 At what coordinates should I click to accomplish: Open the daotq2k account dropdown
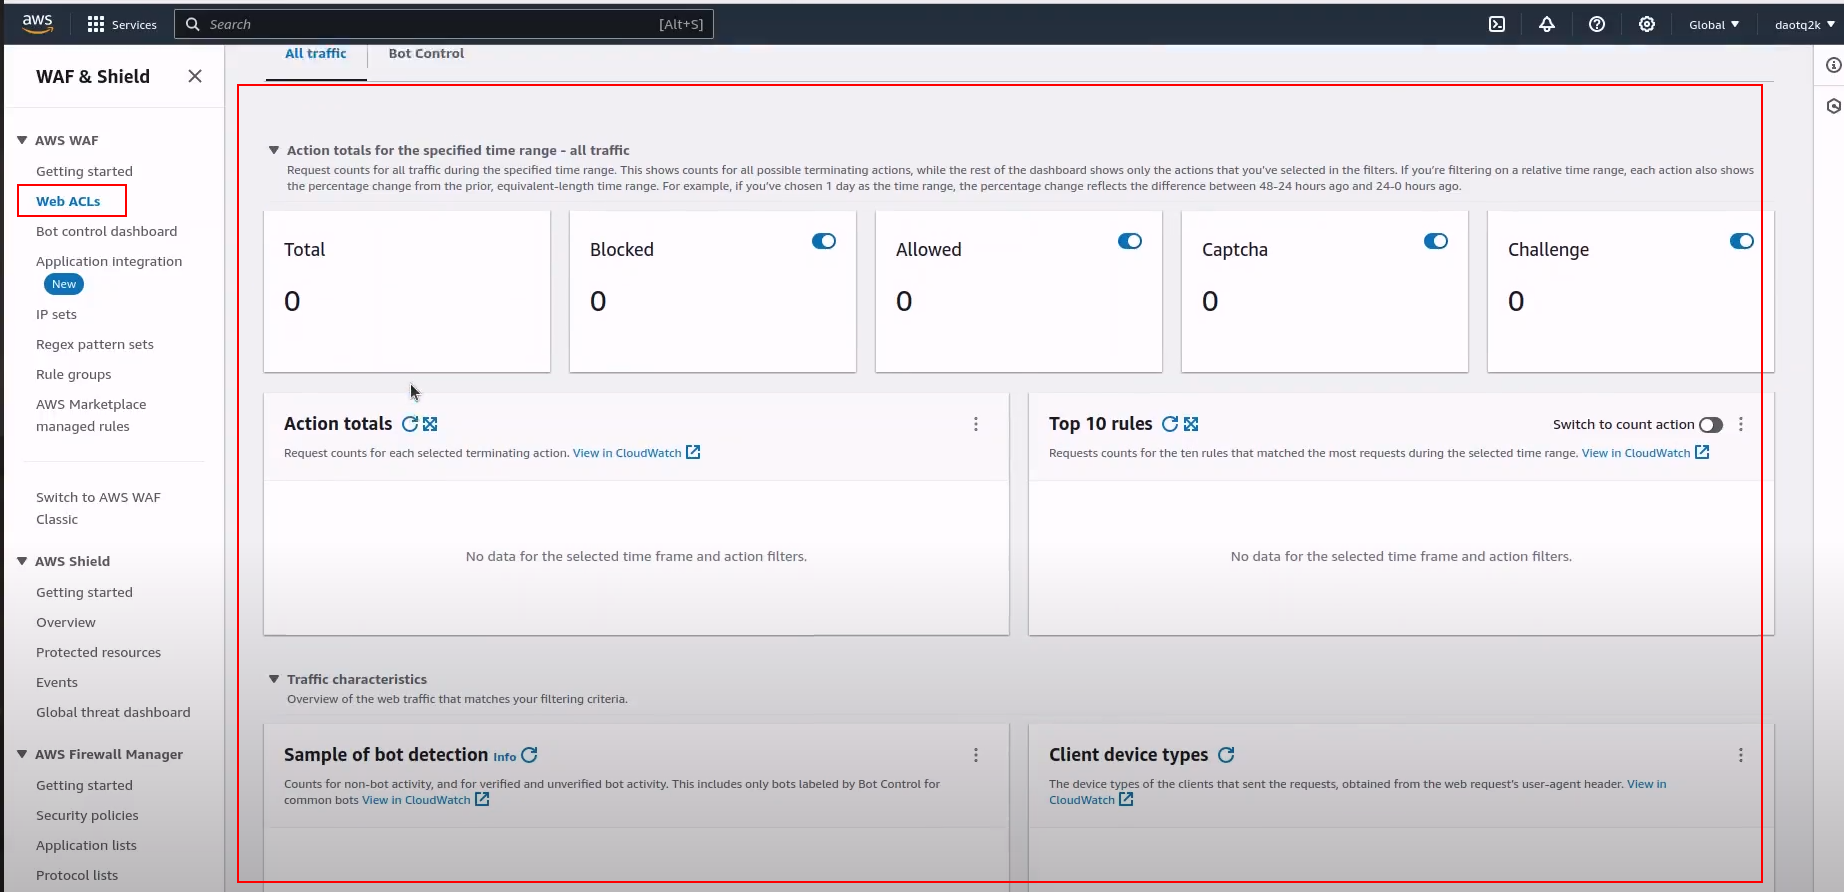1804,24
